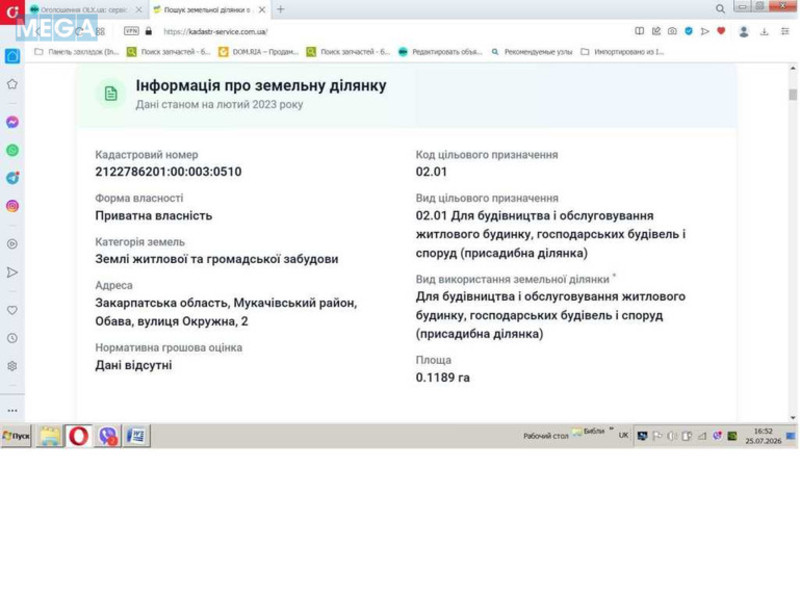Click the green document icon in header
800x598 pixels.
(x=111, y=93)
